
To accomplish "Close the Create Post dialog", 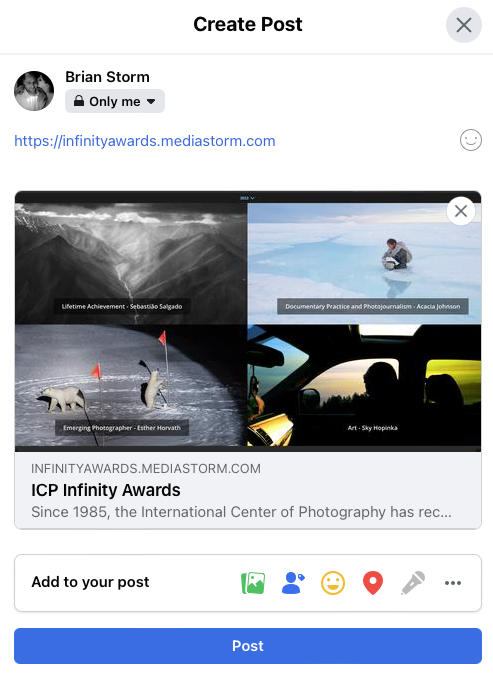I will tap(464, 25).
